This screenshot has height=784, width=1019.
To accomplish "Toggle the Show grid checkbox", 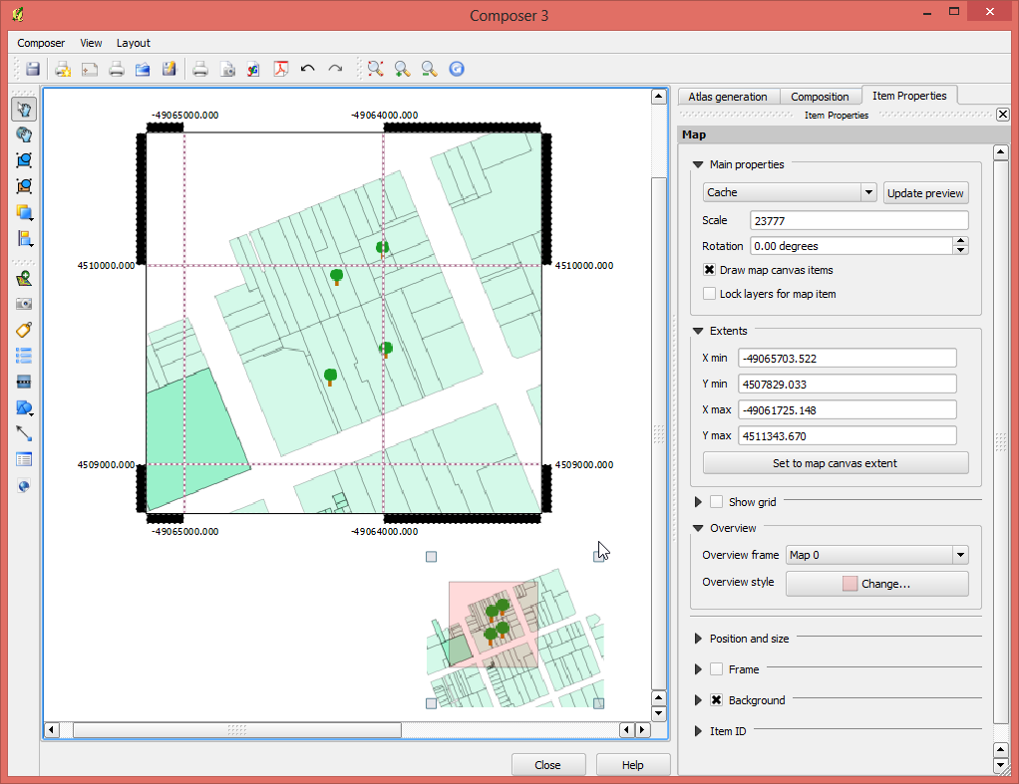I will coord(716,502).
